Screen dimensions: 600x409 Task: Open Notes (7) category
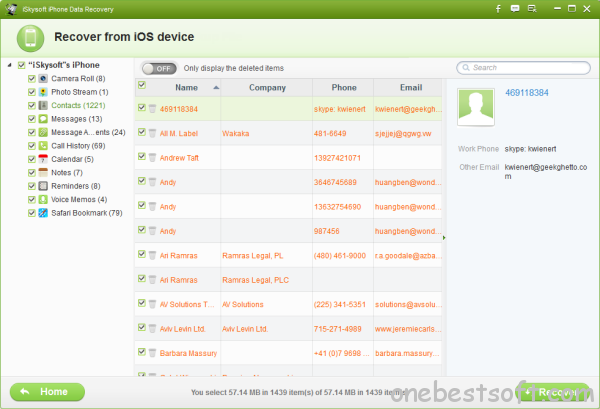click(67, 173)
